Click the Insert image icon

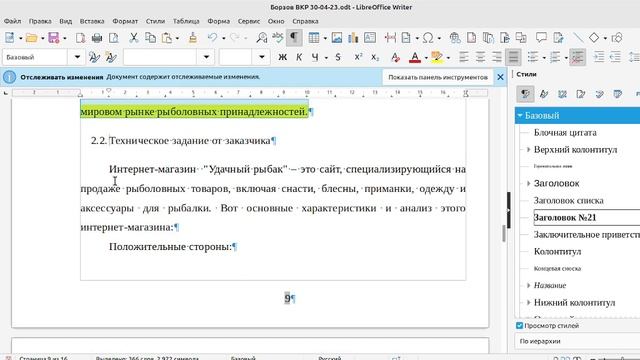click(x=337, y=38)
